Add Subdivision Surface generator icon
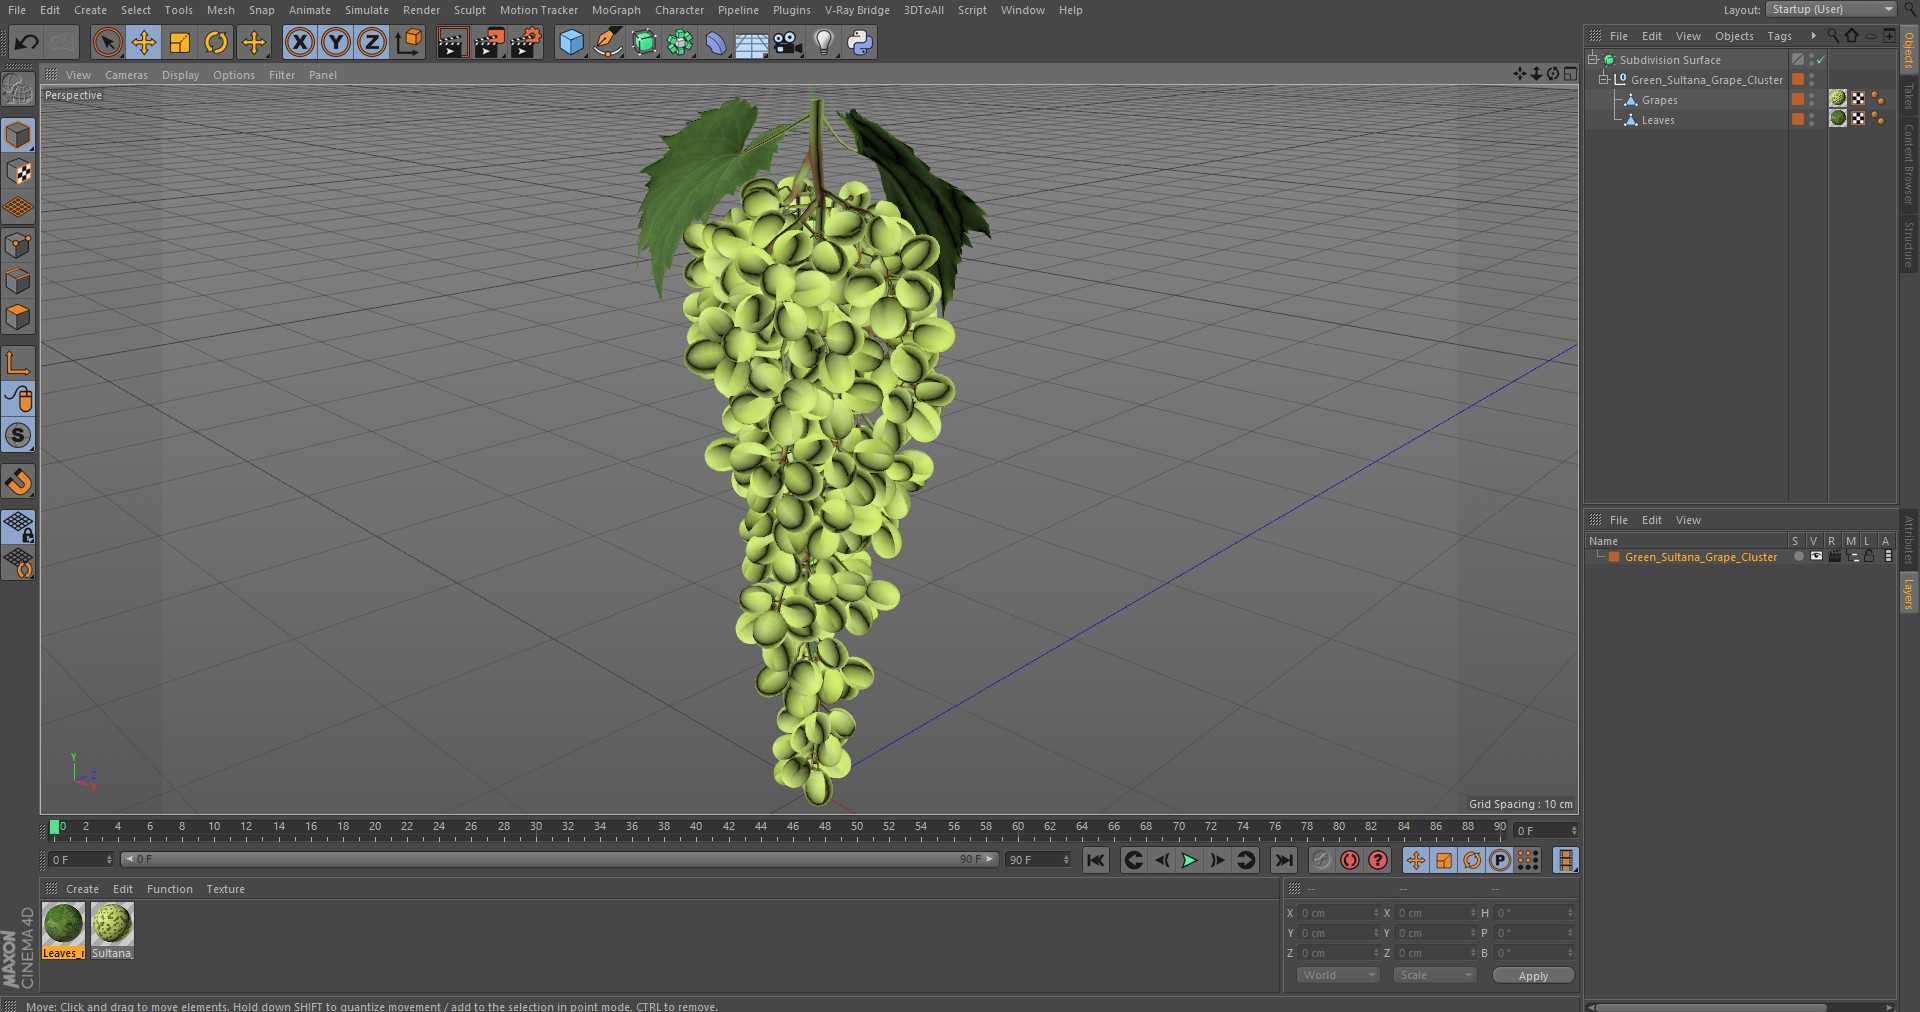 coord(644,42)
